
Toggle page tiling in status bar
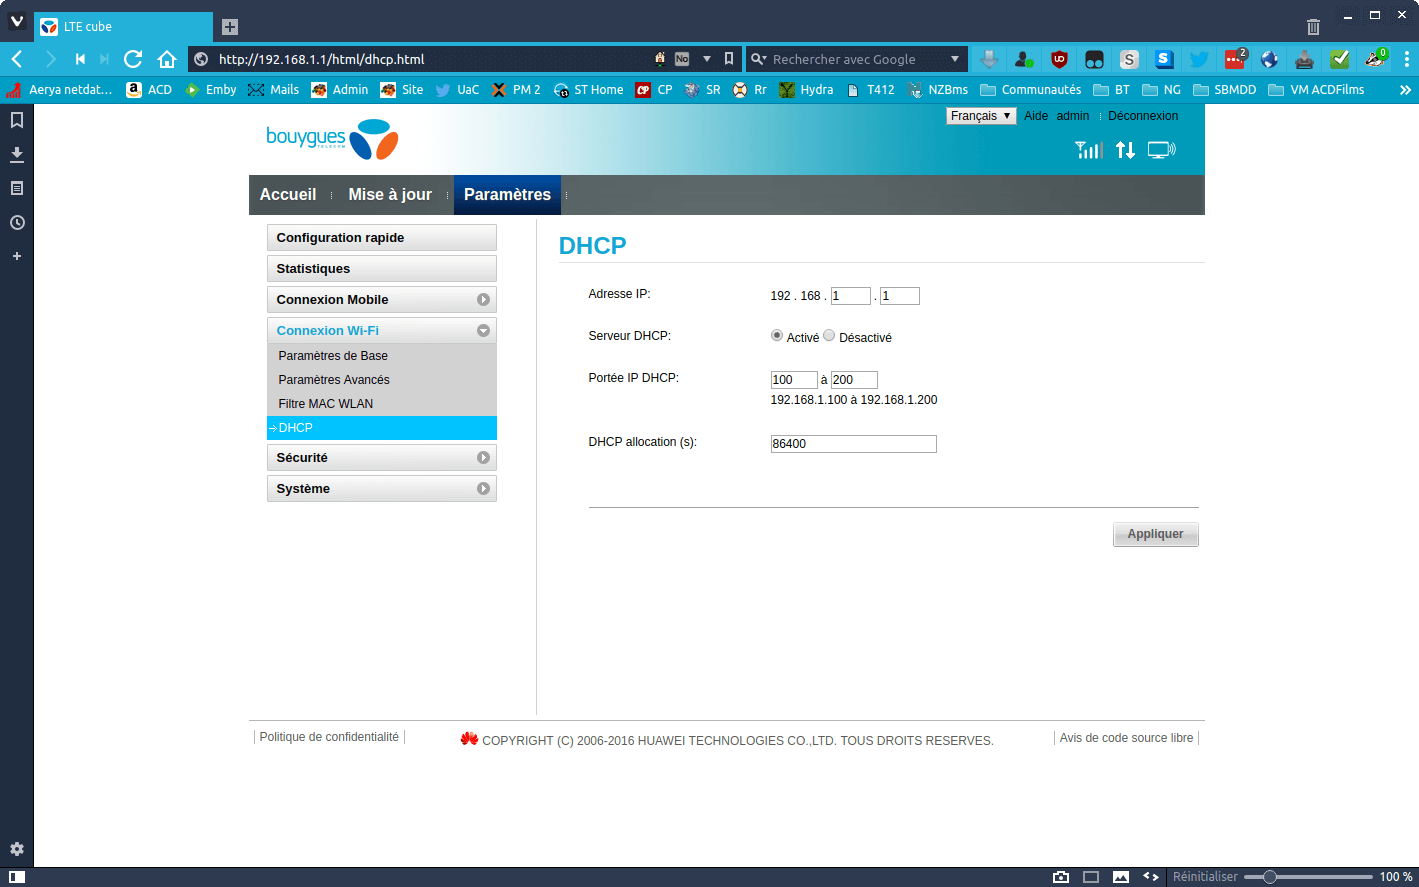pos(1091,877)
